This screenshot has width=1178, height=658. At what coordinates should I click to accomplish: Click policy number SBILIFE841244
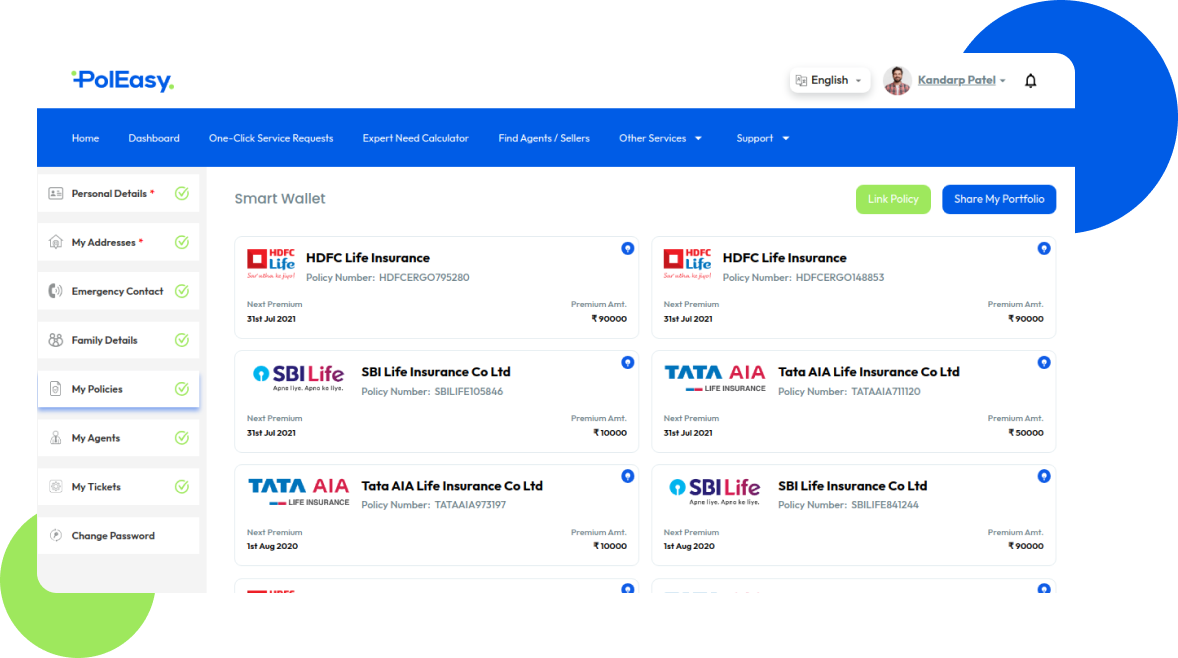click(885, 505)
